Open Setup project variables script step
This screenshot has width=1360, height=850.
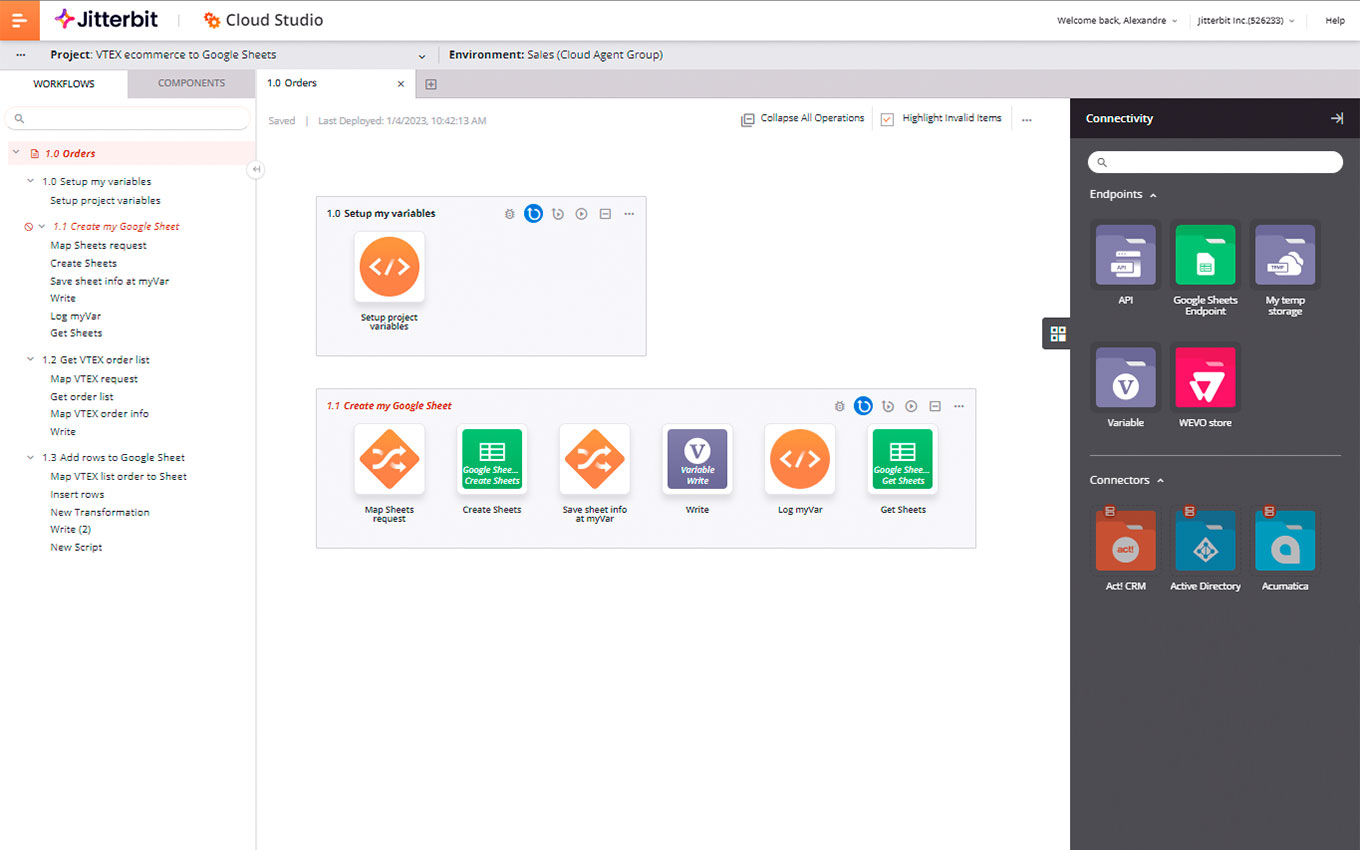[389, 267]
